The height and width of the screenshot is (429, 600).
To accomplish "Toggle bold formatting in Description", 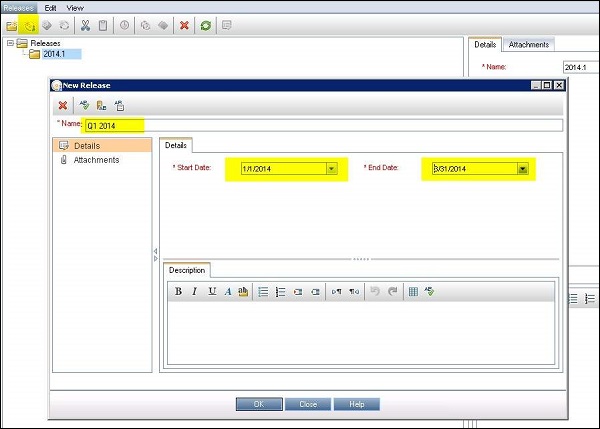I will coord(178,292).
